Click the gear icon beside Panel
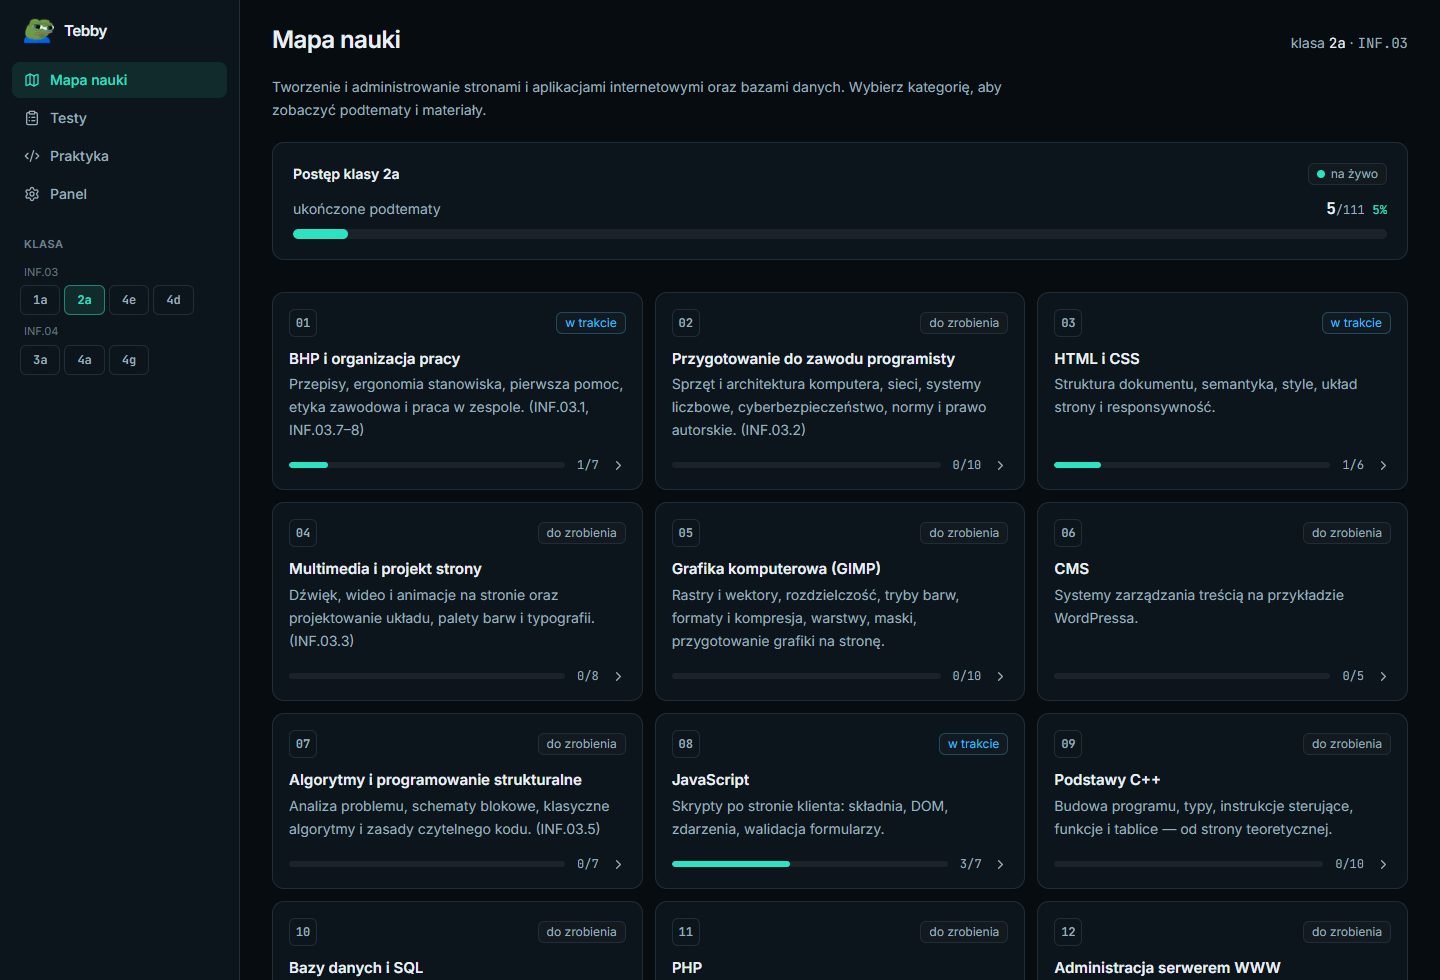 coord(32,194)
